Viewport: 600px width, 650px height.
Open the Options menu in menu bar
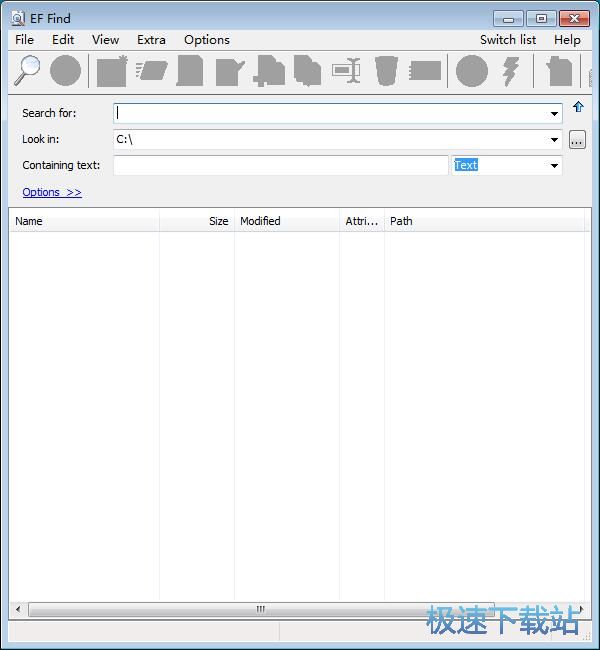(207, 40)
